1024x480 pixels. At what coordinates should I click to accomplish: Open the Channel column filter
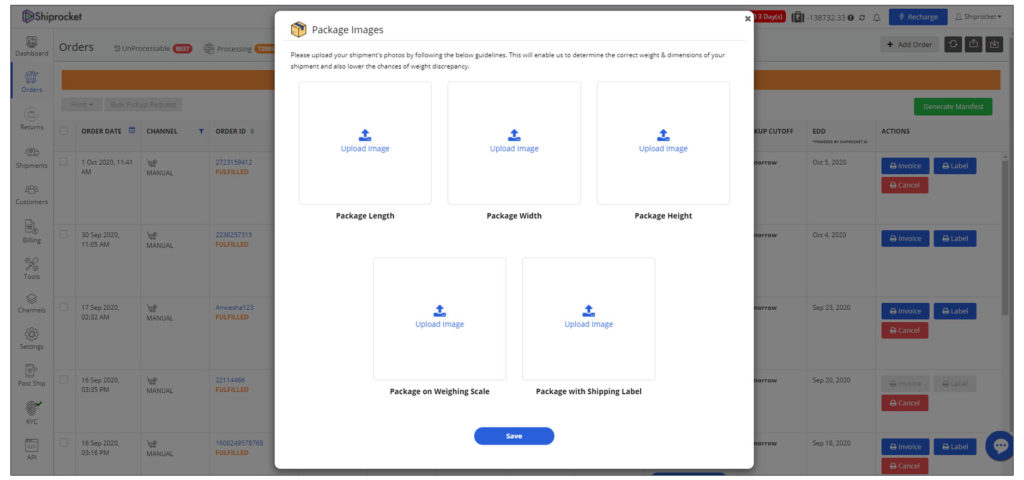point(201,131)
